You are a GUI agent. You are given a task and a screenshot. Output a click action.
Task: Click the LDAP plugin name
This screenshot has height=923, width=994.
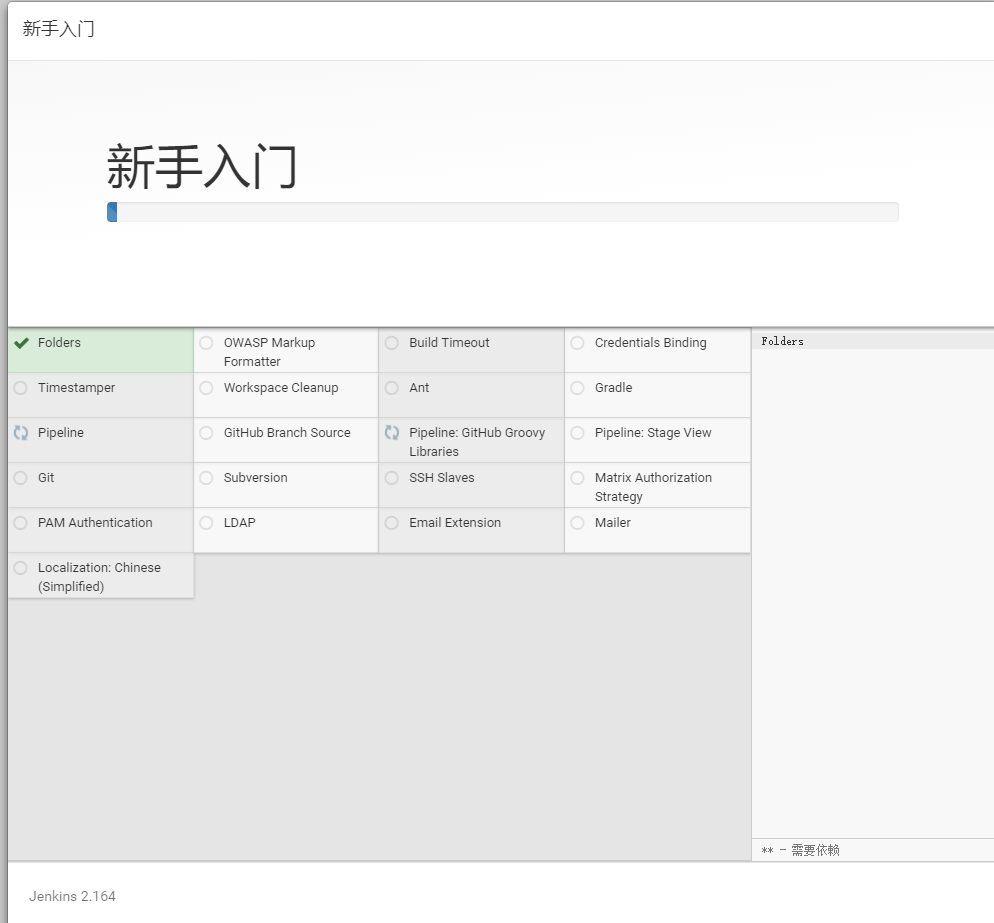pyautogui.click(x=240, y=523)
